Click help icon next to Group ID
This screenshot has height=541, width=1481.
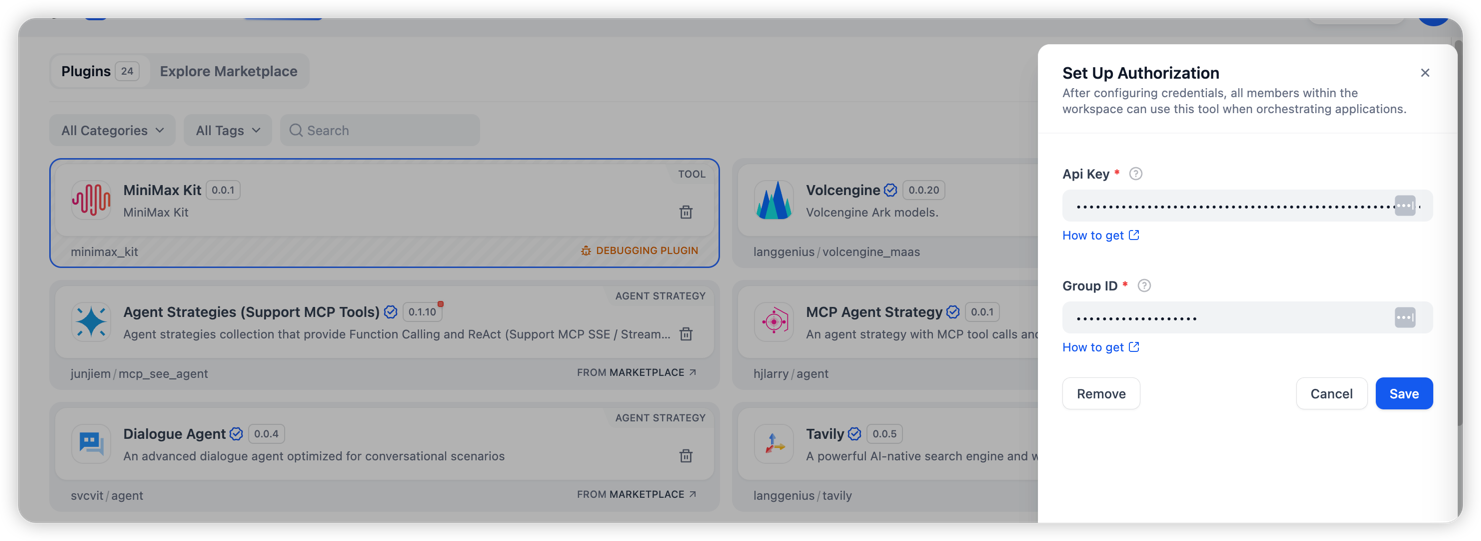[x=1144, y=286]
